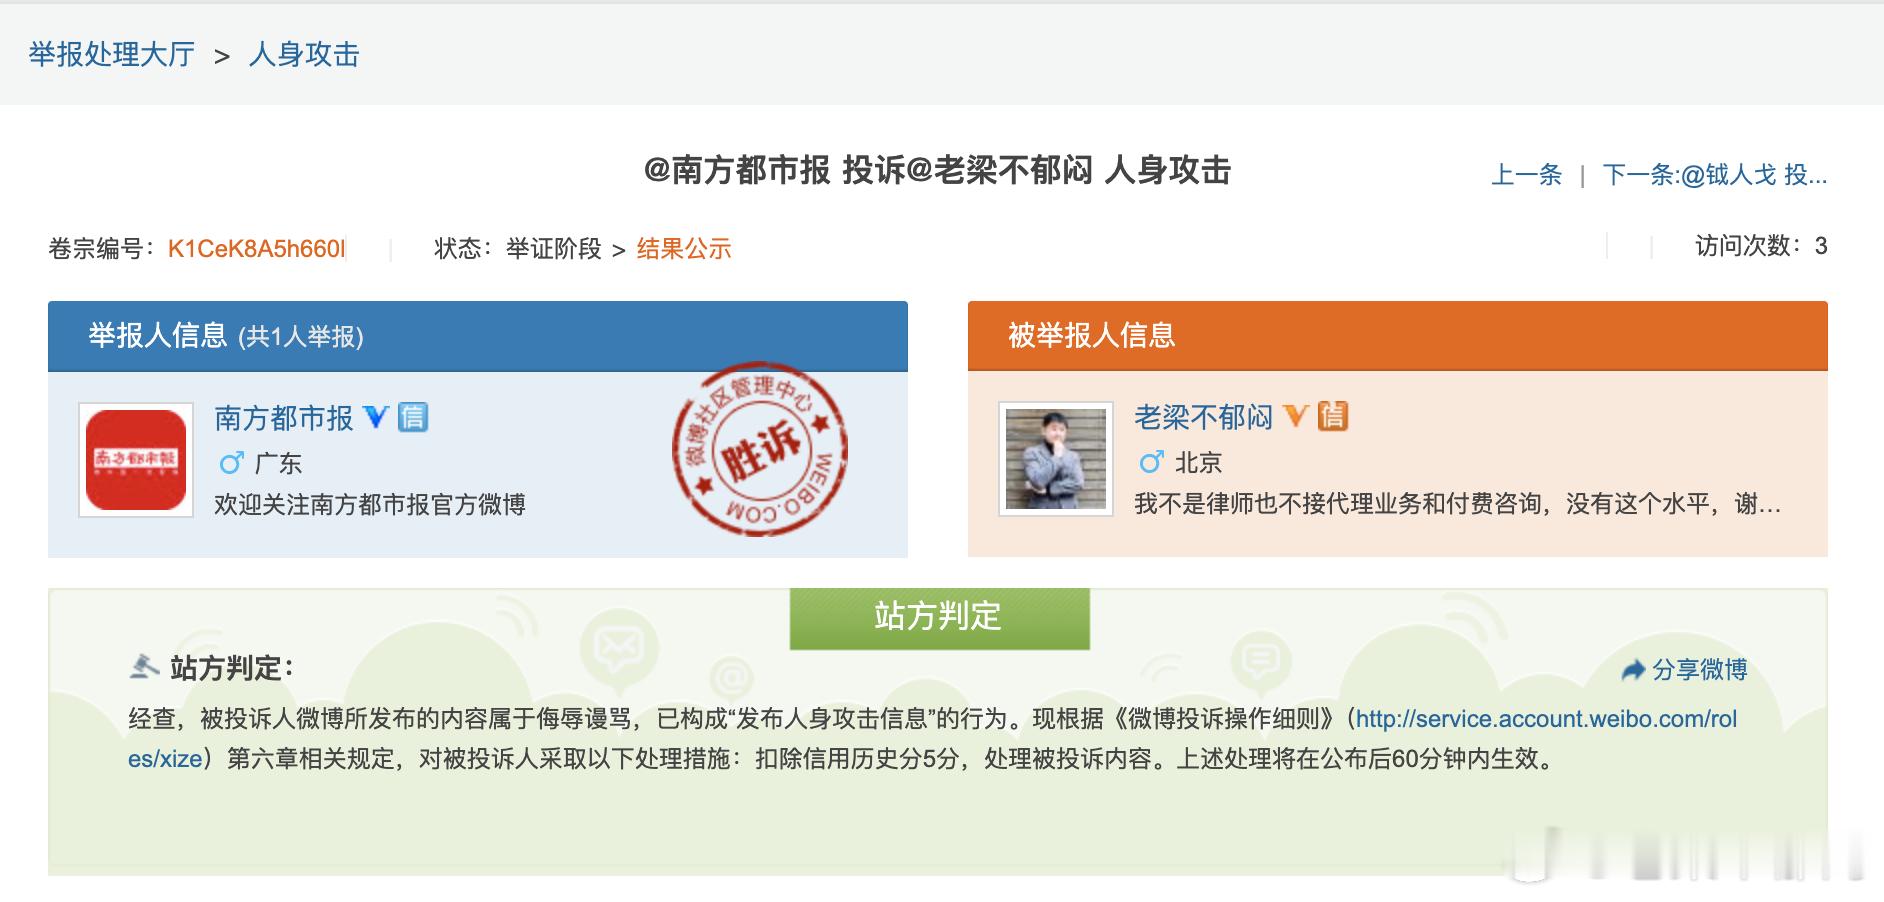Open the 南方都市报 username link
1884x902 pixels.
(284, 418)
